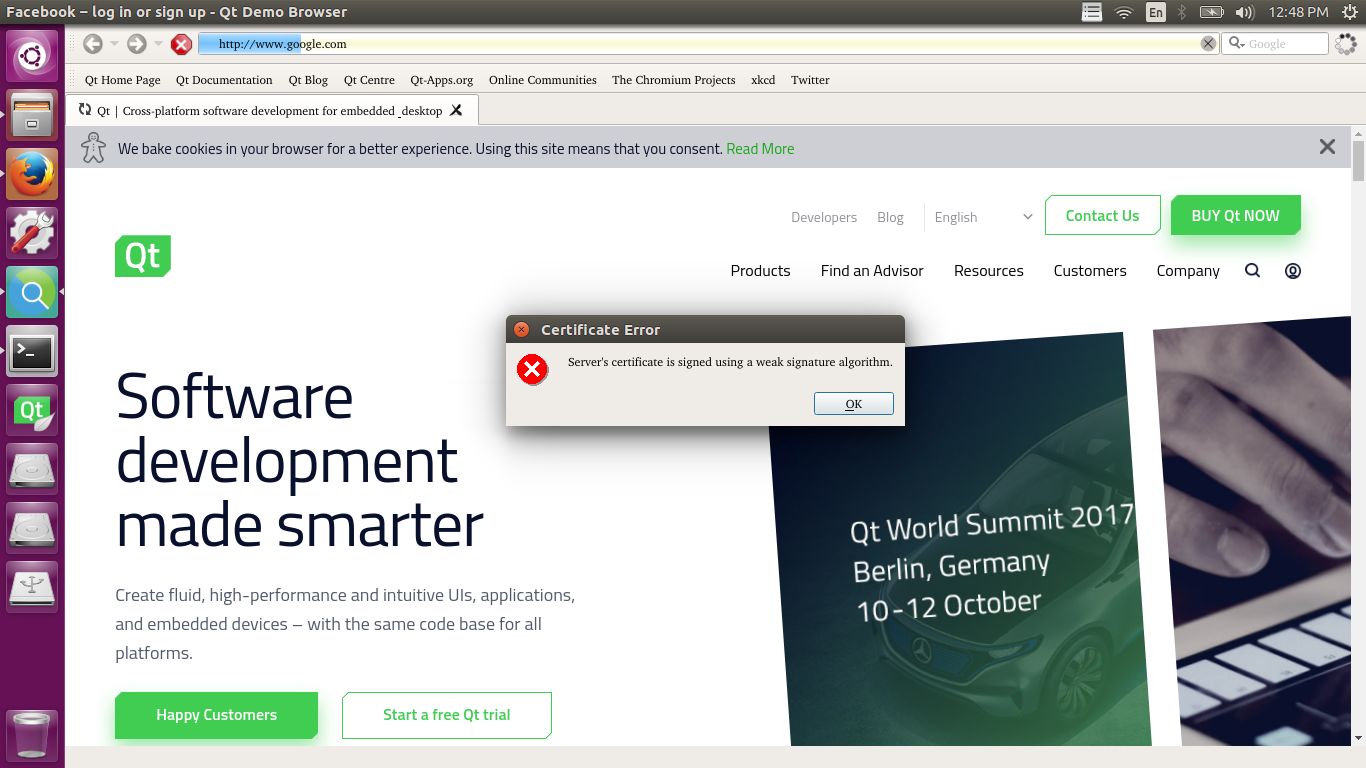Launch Firefox from the Ubuntu dock

[x=33, y=175]
